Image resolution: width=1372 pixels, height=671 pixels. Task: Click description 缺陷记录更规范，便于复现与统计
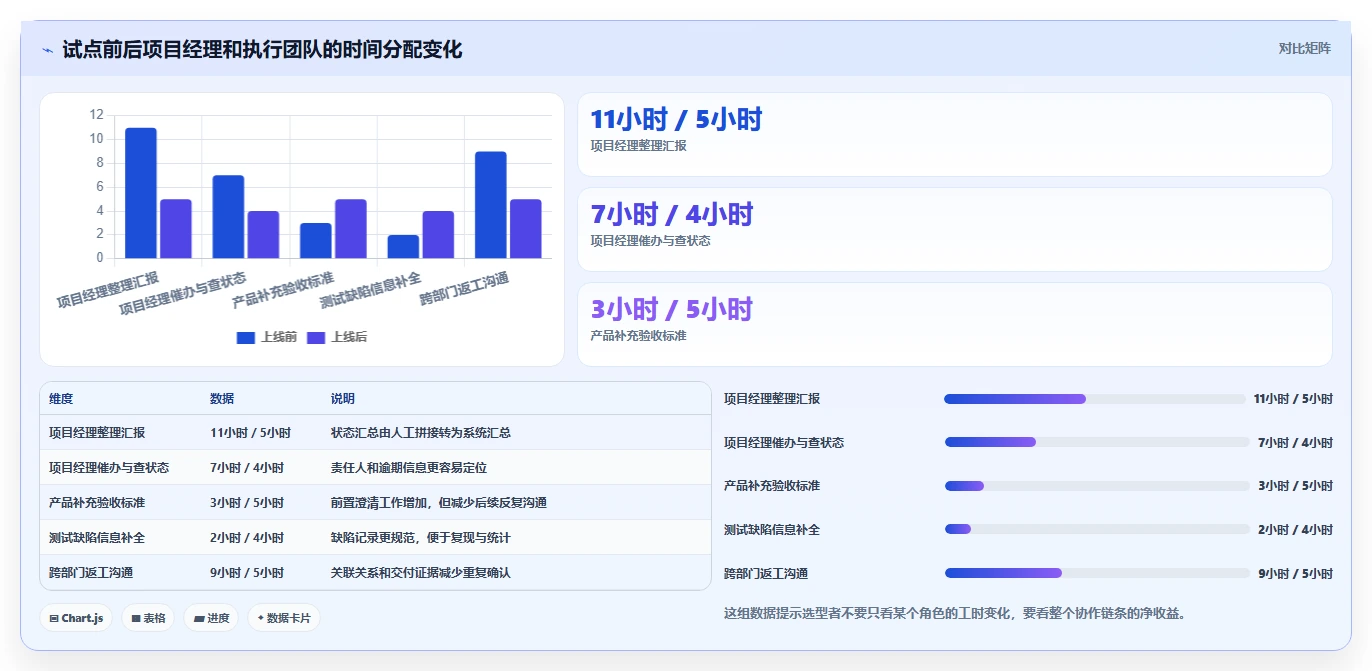(421, 538)
